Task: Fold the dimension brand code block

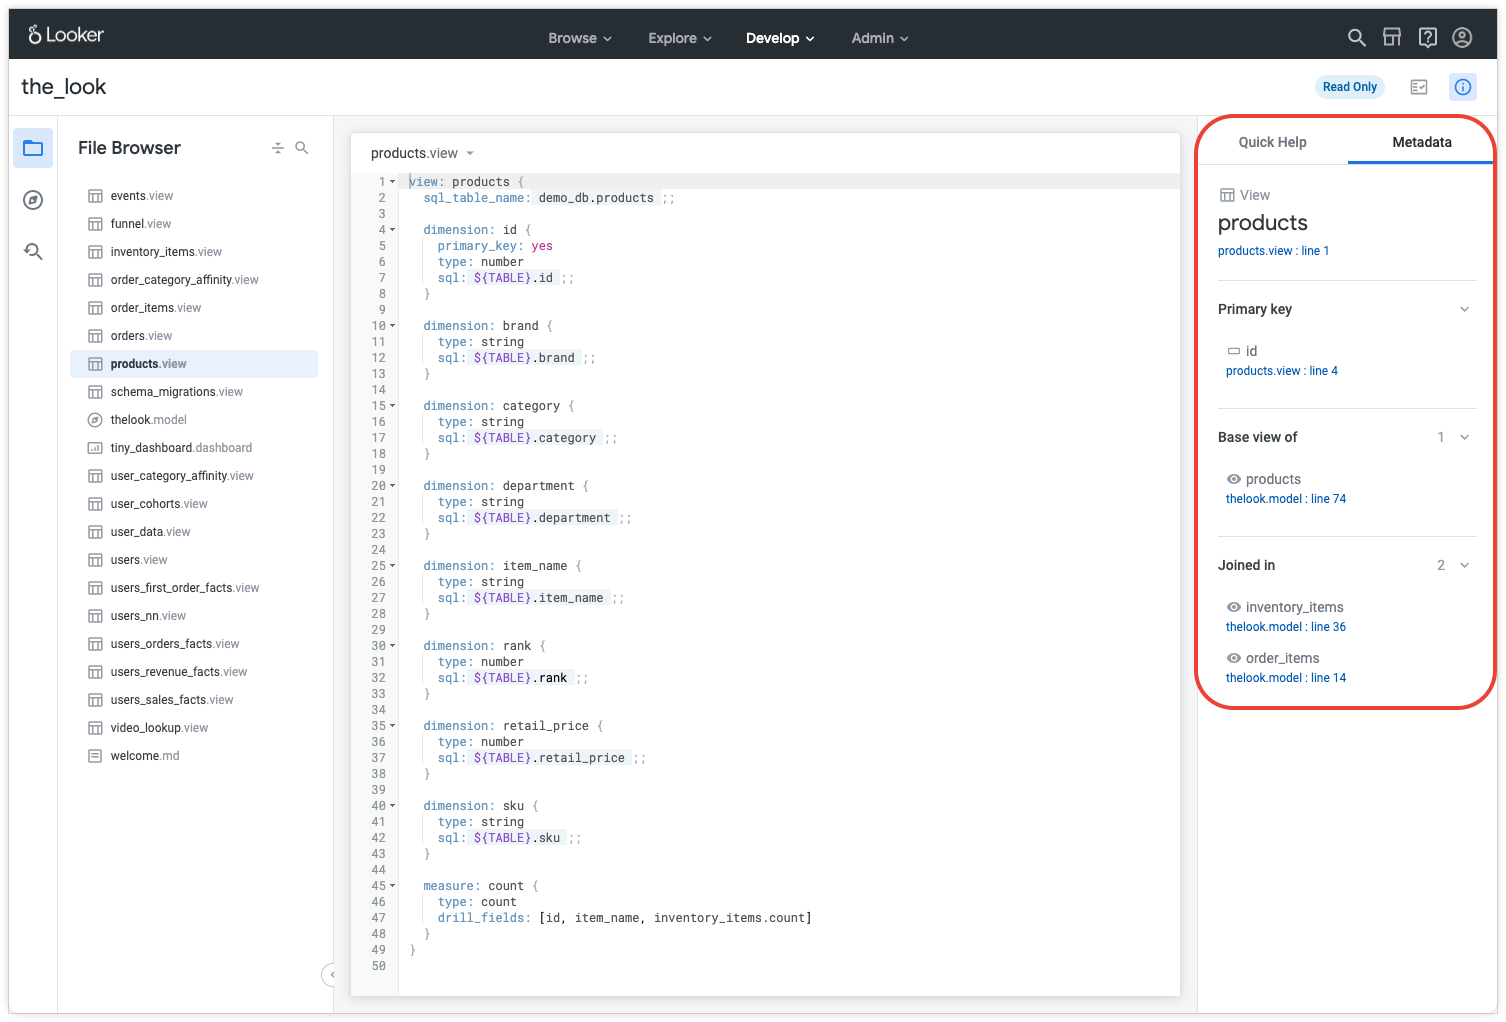Action: point(392,326)
